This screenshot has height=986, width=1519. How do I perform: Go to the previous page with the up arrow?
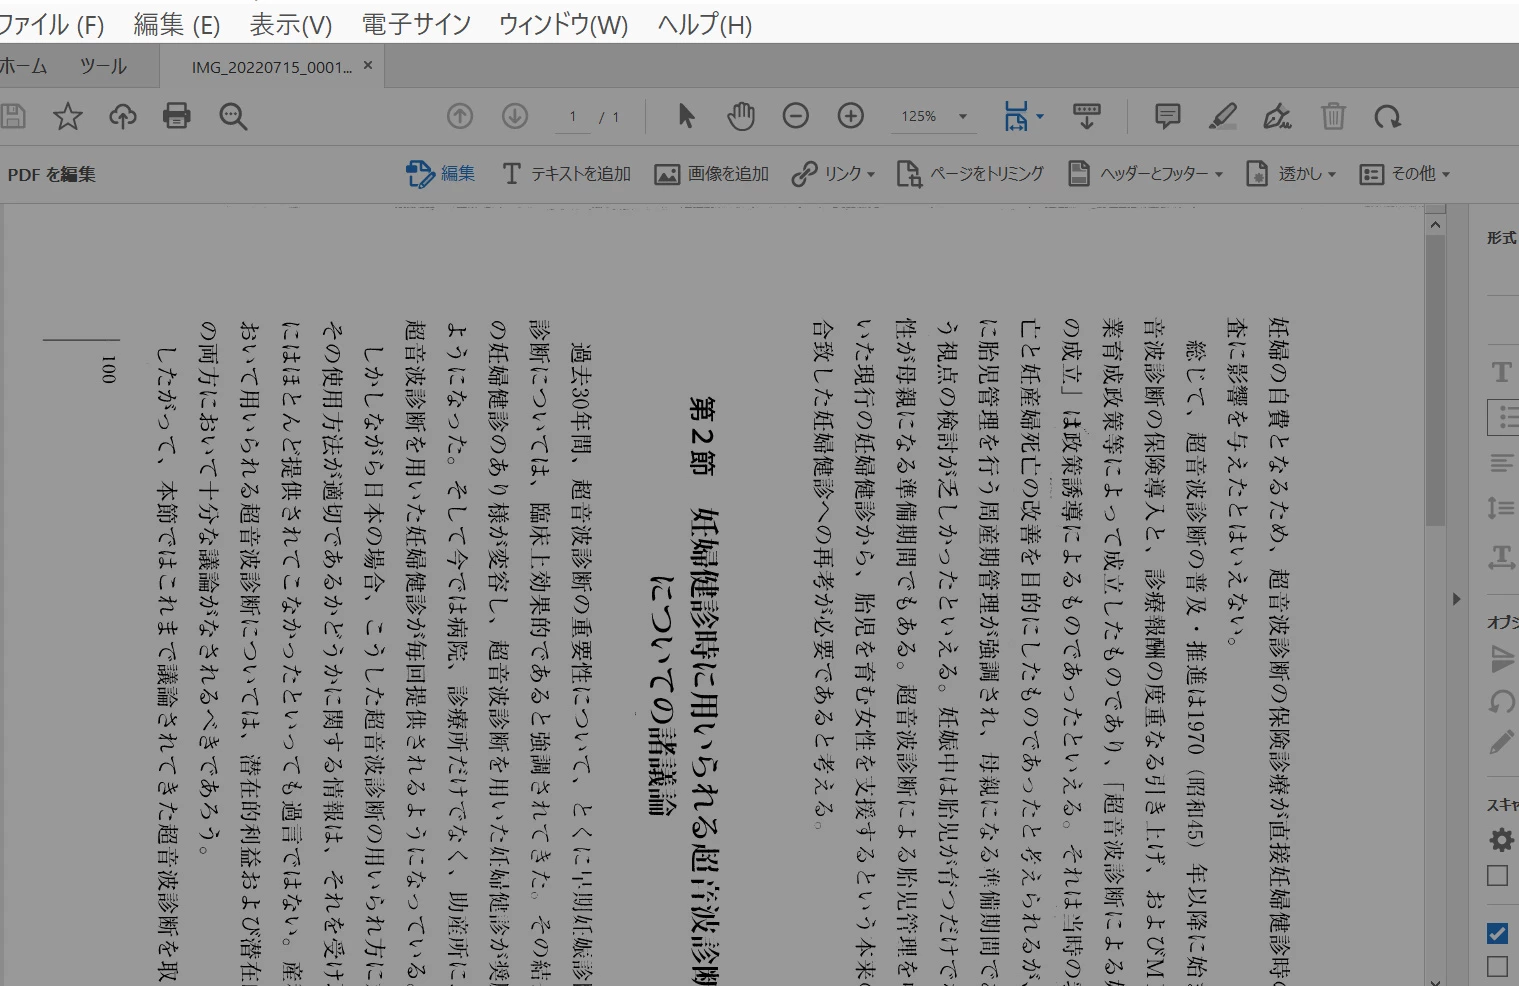[460, 116]
